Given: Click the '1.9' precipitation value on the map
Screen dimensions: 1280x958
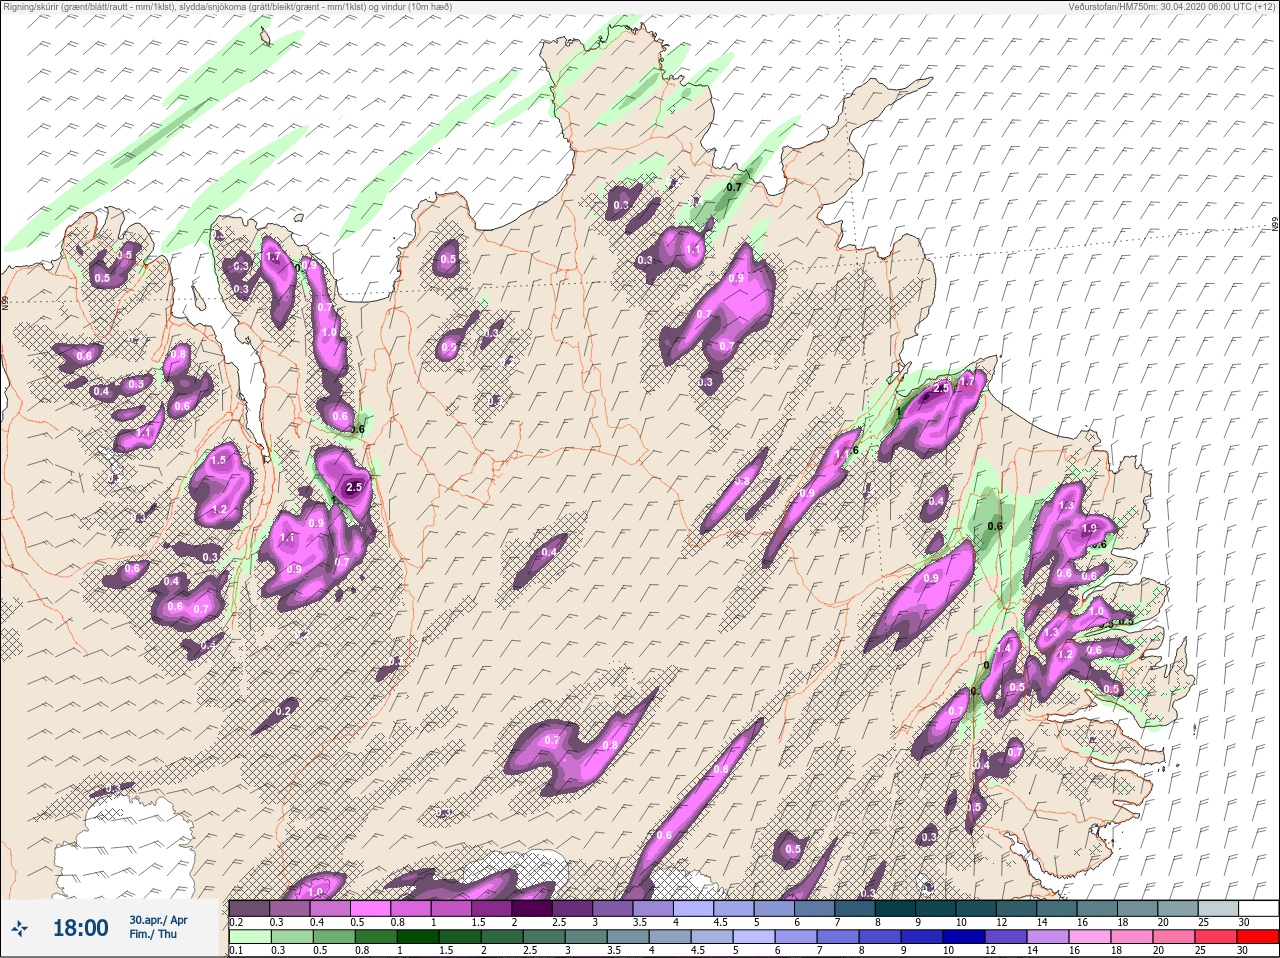Looking at the screenshot, I should click(x=1090, y=528).
